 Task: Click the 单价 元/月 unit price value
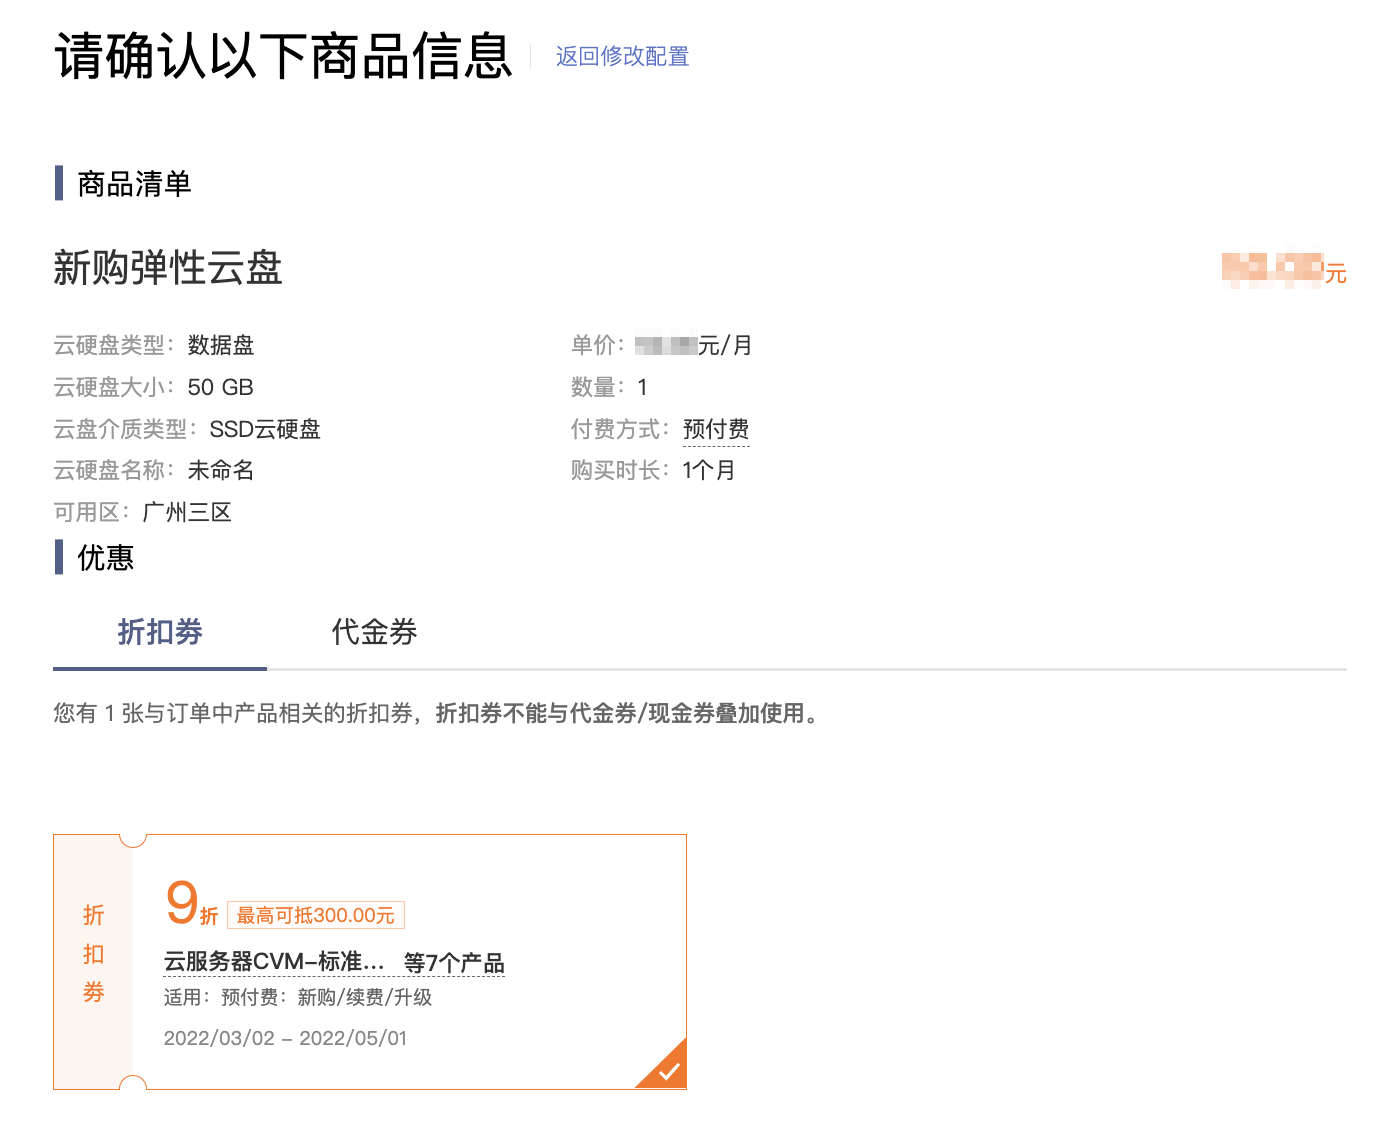693,345
